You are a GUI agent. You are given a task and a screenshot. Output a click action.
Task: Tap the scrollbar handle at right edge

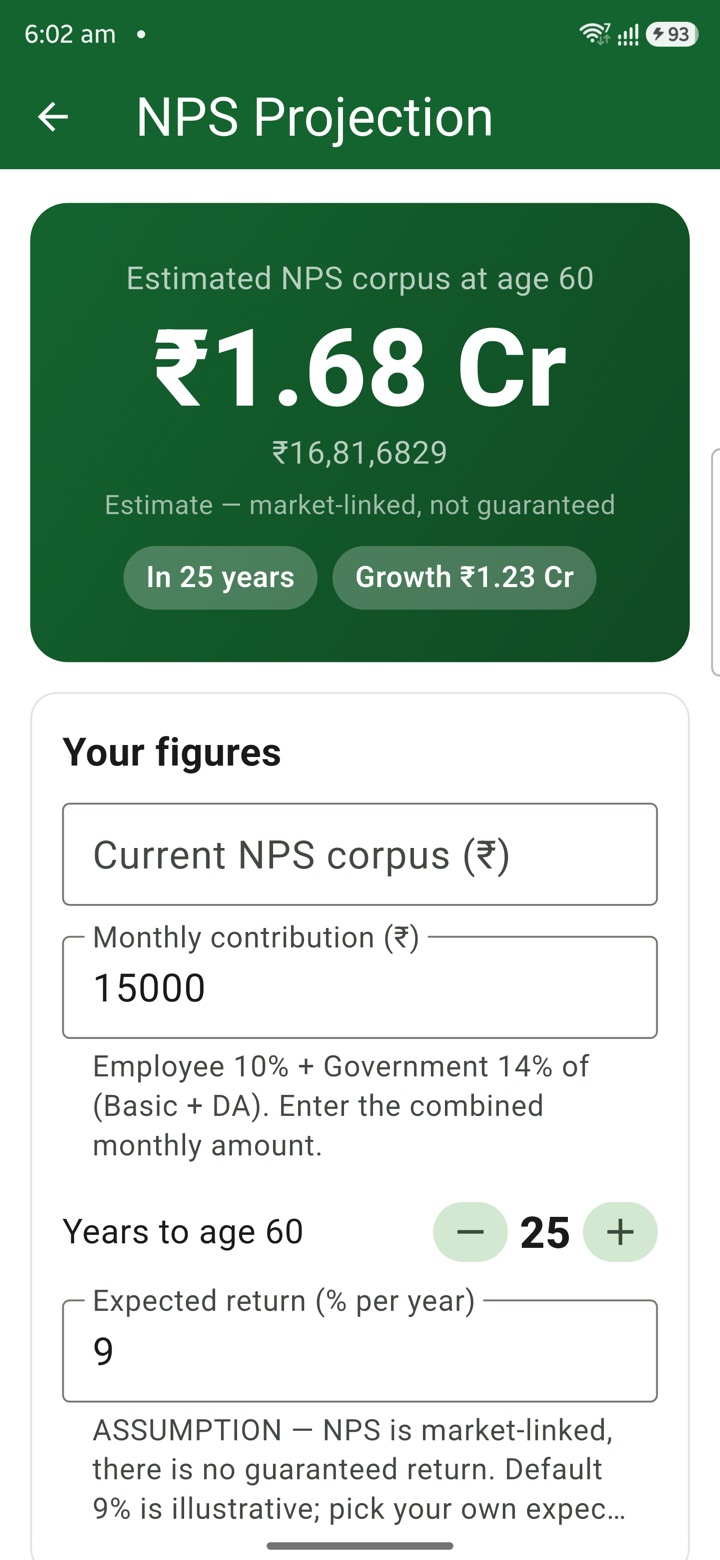[715, 561]
